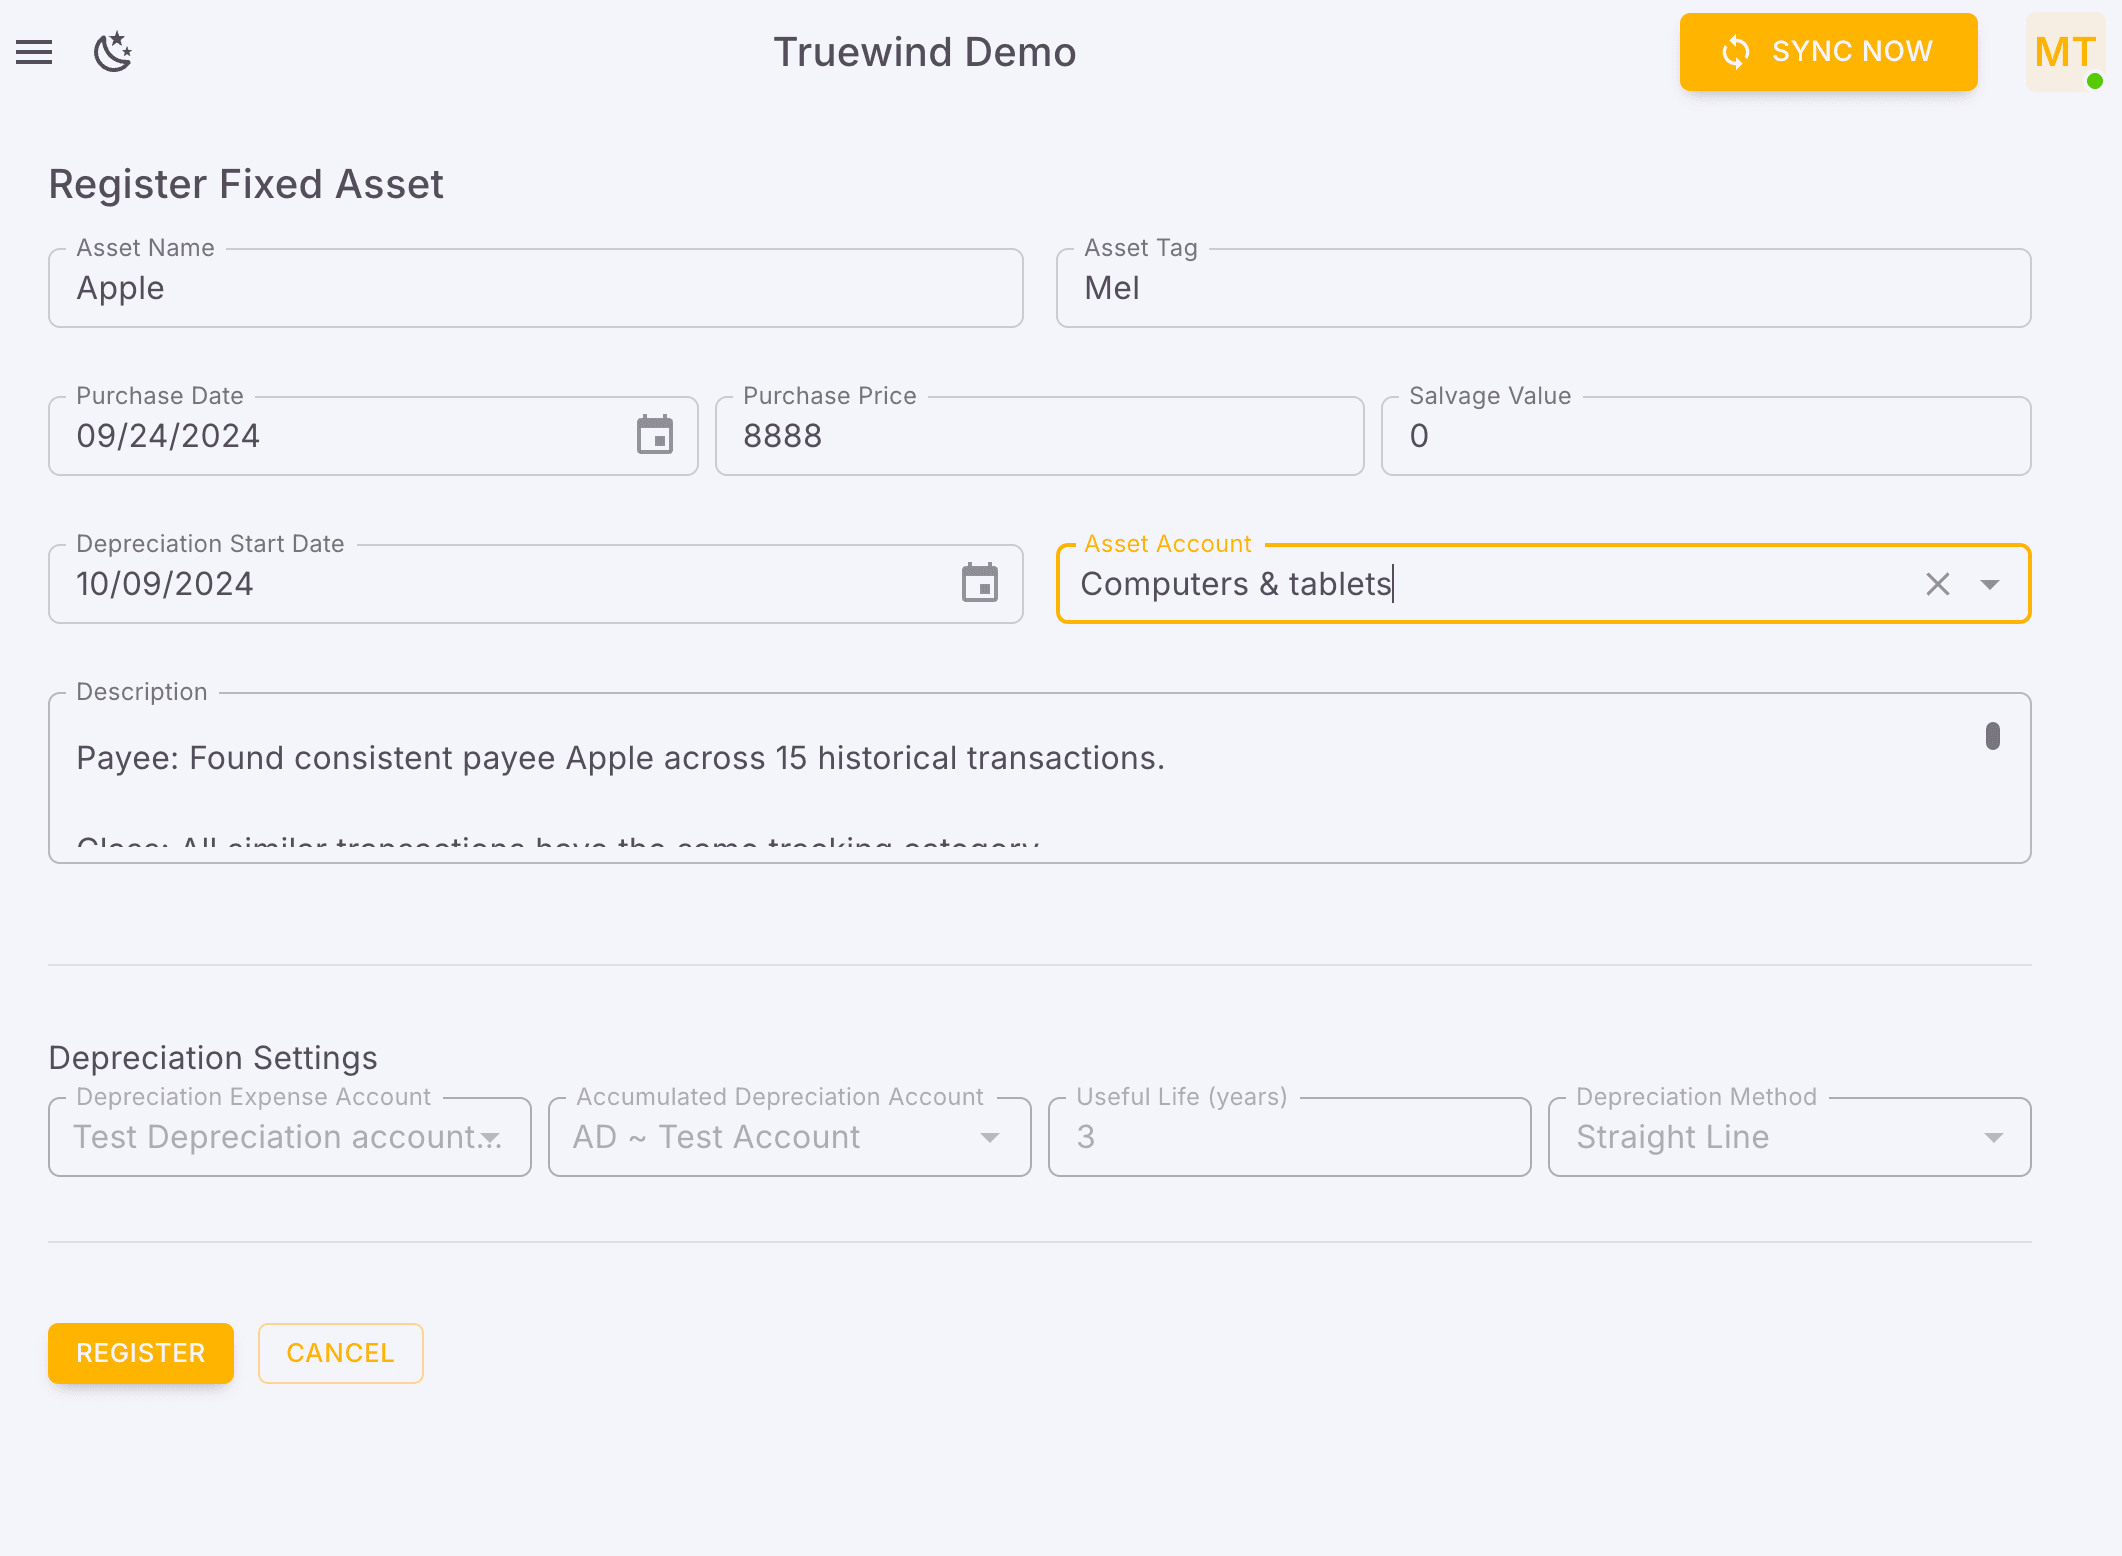Clear the Asset Account selection with the X

(x=1937, y=583)
